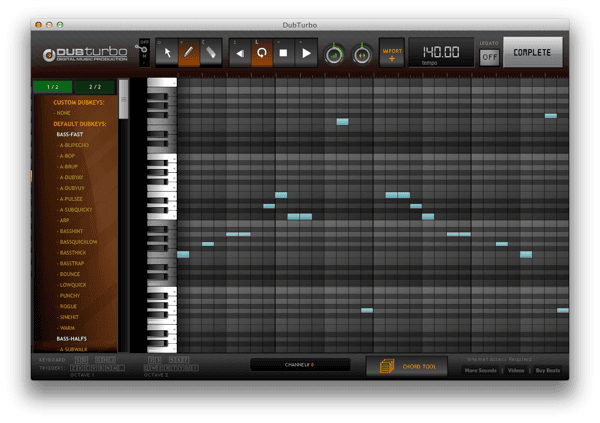Image resolution: width=600 pixels, height=423 pixels.
Task: Open the Buy Beats link
Action: click(548, 370)
